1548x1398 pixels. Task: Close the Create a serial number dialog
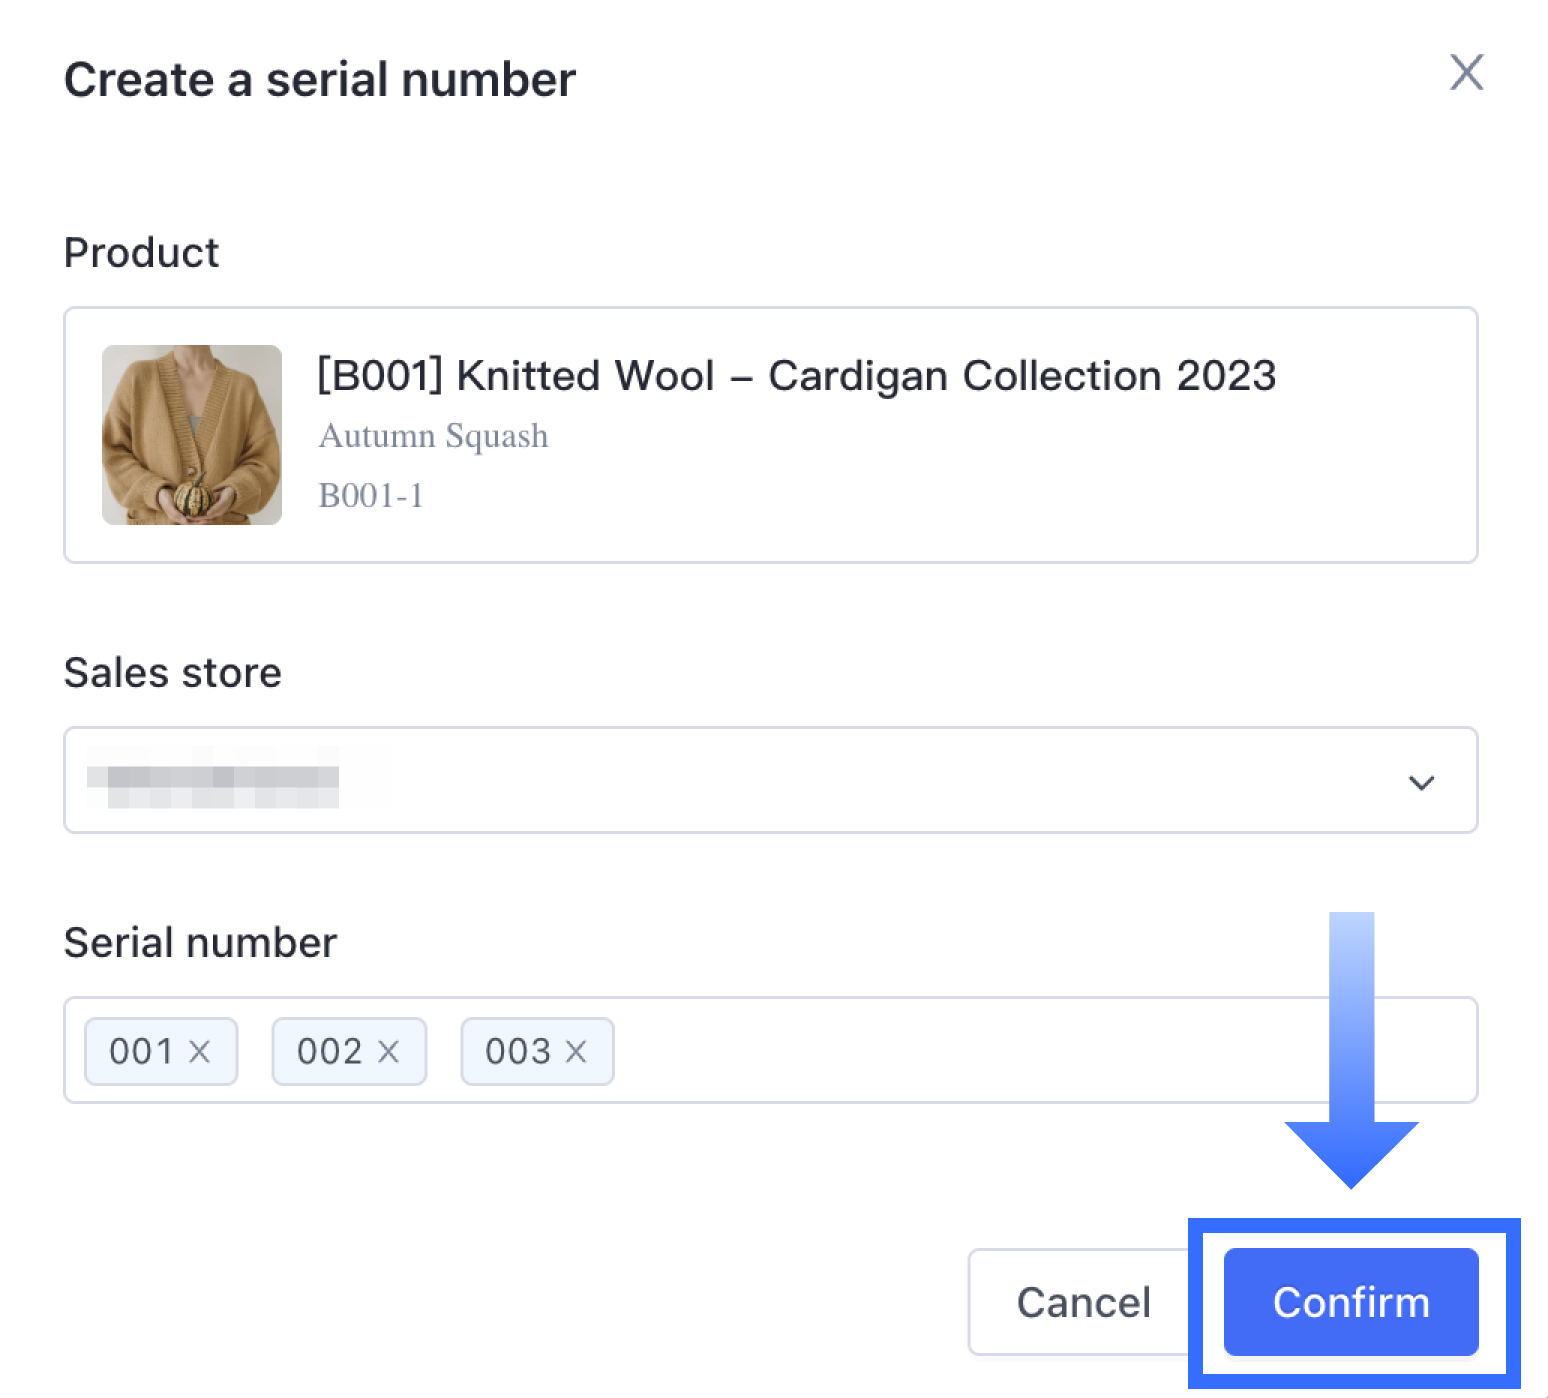1466,72
